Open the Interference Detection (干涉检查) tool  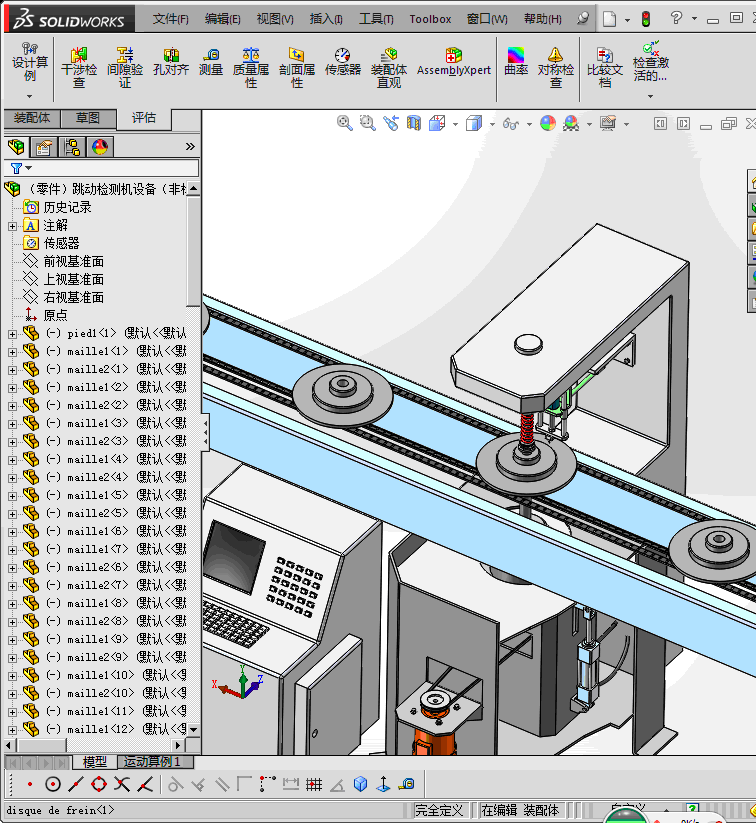79,68
